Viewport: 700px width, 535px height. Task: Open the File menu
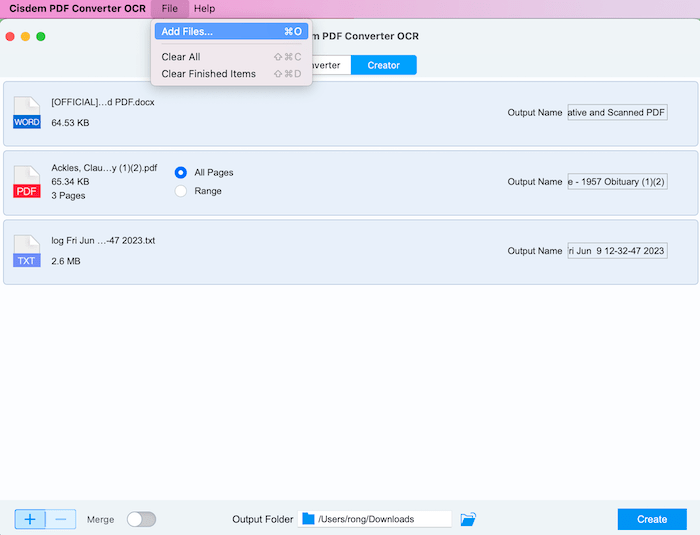(170, 8)
